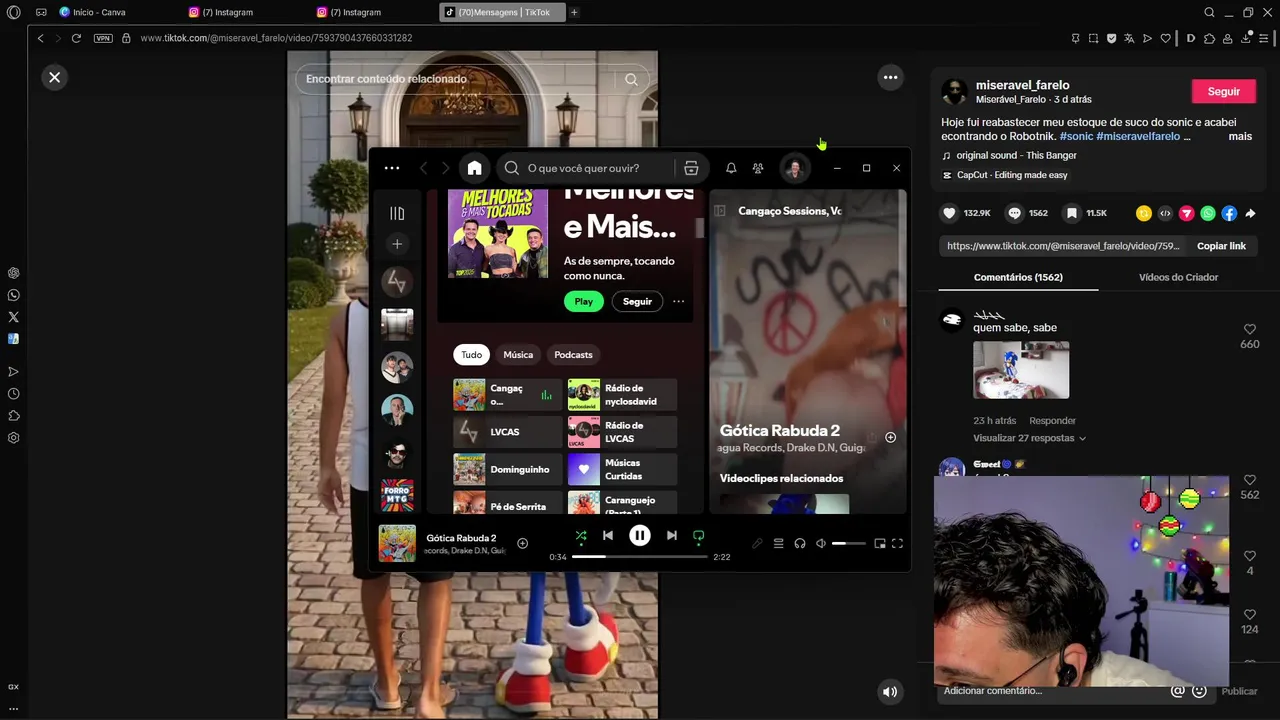
Task: Add Gótica Rabuda 2 from now playing panel
Action: 890,437
